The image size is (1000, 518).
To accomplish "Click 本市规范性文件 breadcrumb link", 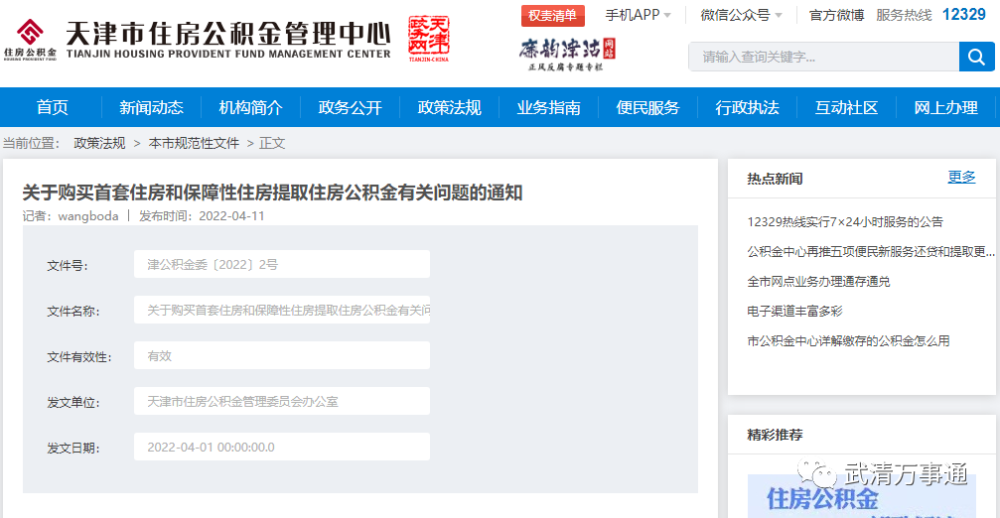I will [194, 143].
